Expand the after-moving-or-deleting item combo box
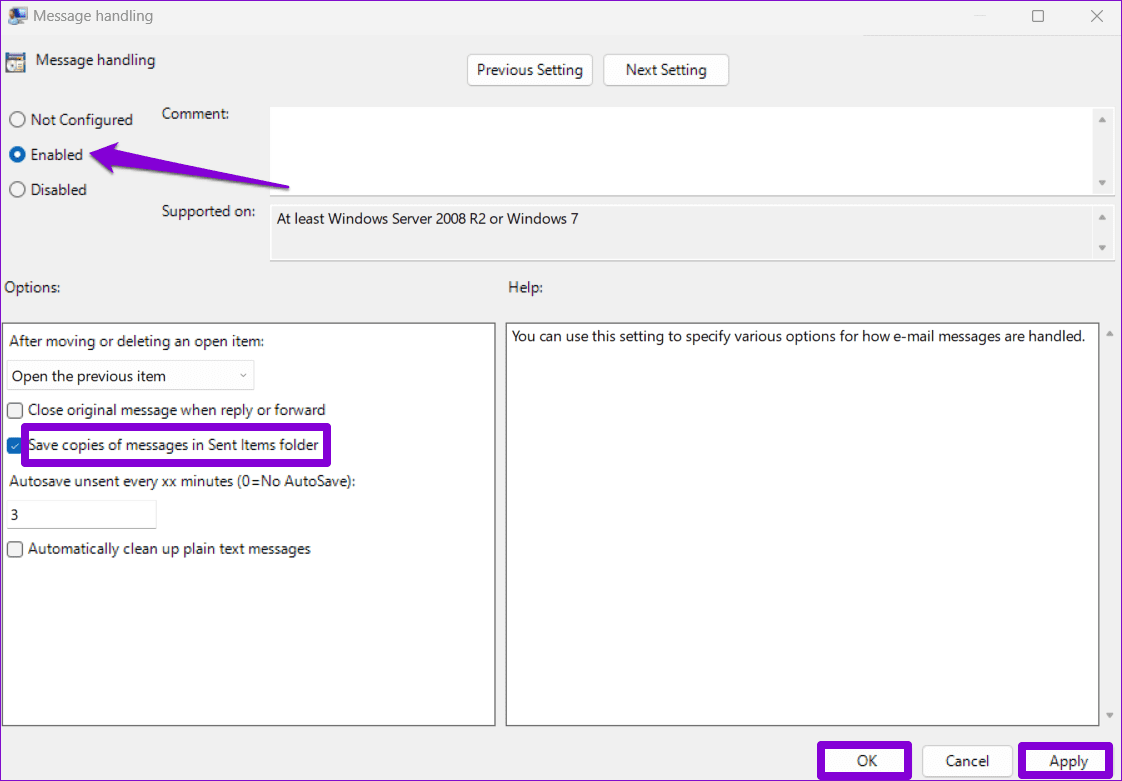The width and height of the screenshot is (1122, 781). pos(243,375)
